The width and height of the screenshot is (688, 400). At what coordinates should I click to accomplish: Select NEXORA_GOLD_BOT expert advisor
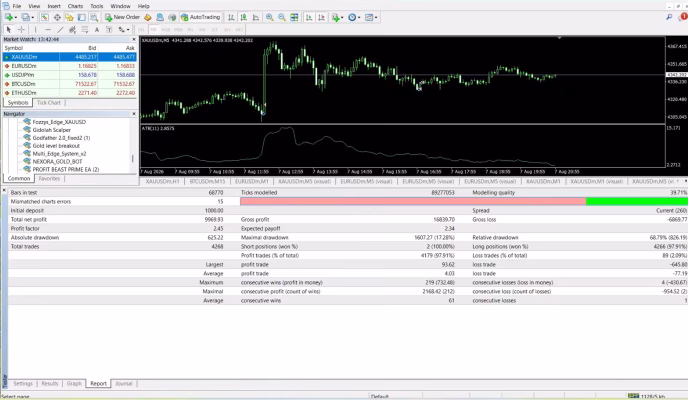[x=57, y=161]
